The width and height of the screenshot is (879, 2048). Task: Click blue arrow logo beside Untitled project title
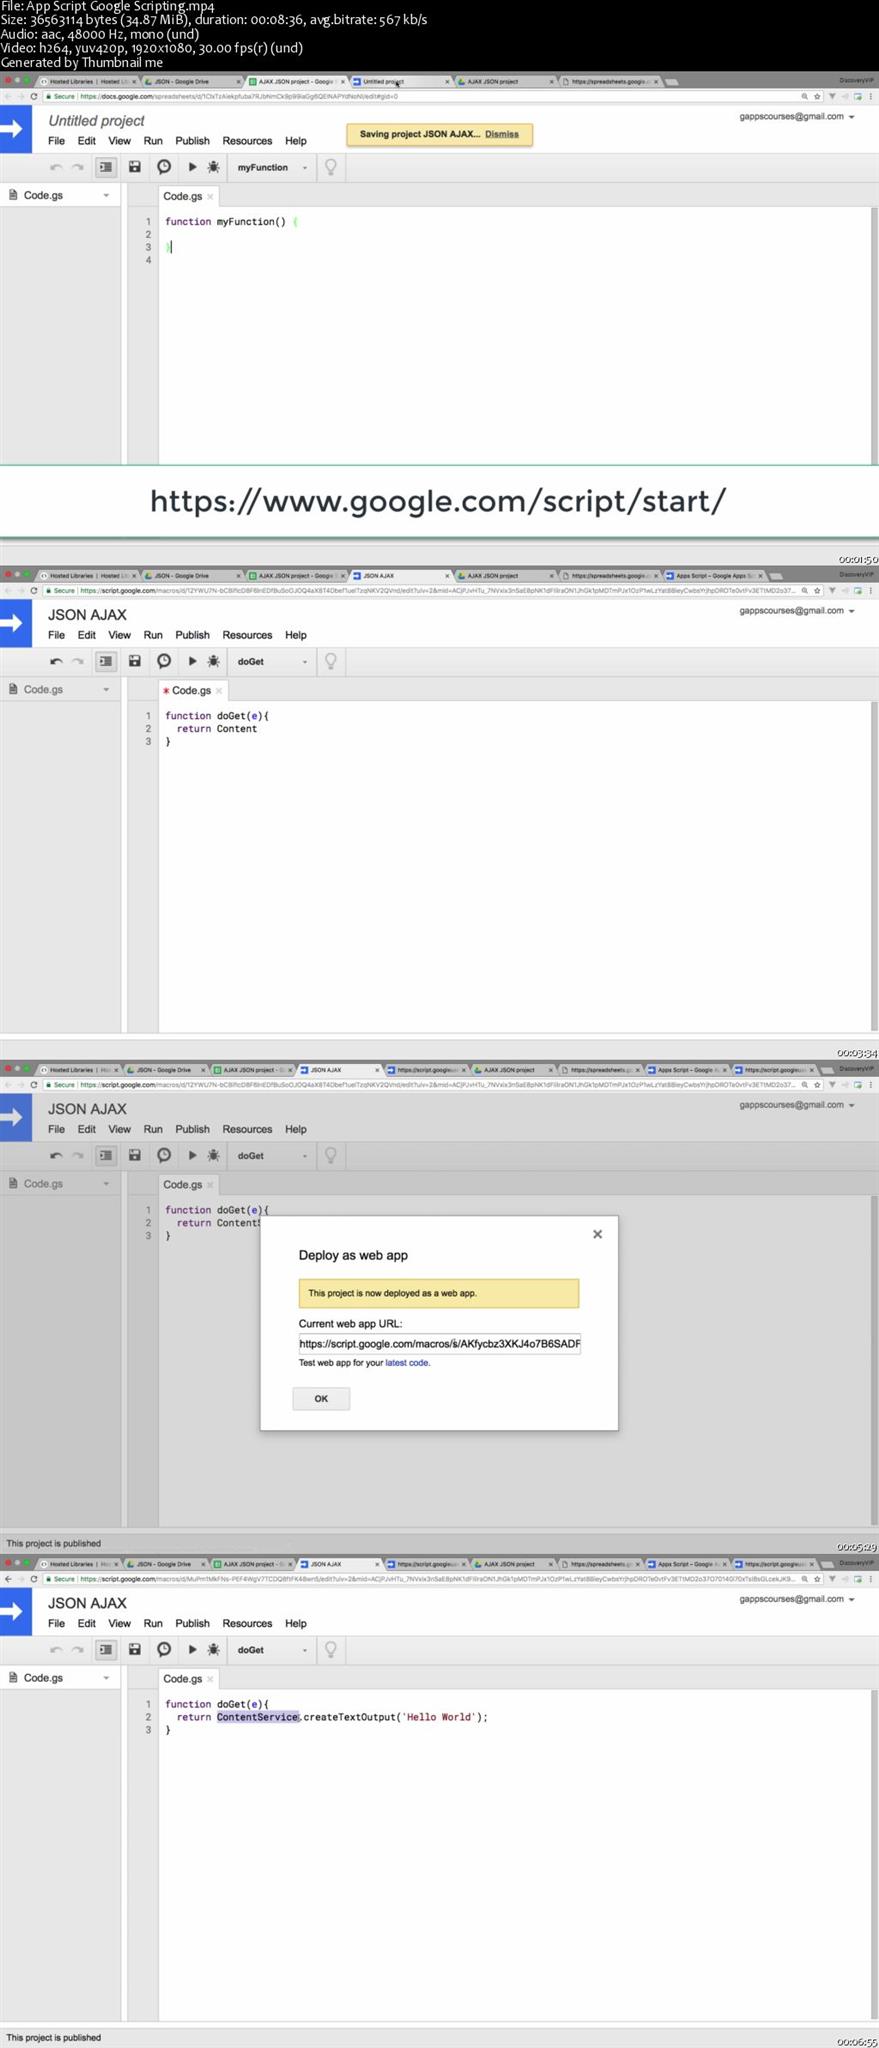pos(15,129)
